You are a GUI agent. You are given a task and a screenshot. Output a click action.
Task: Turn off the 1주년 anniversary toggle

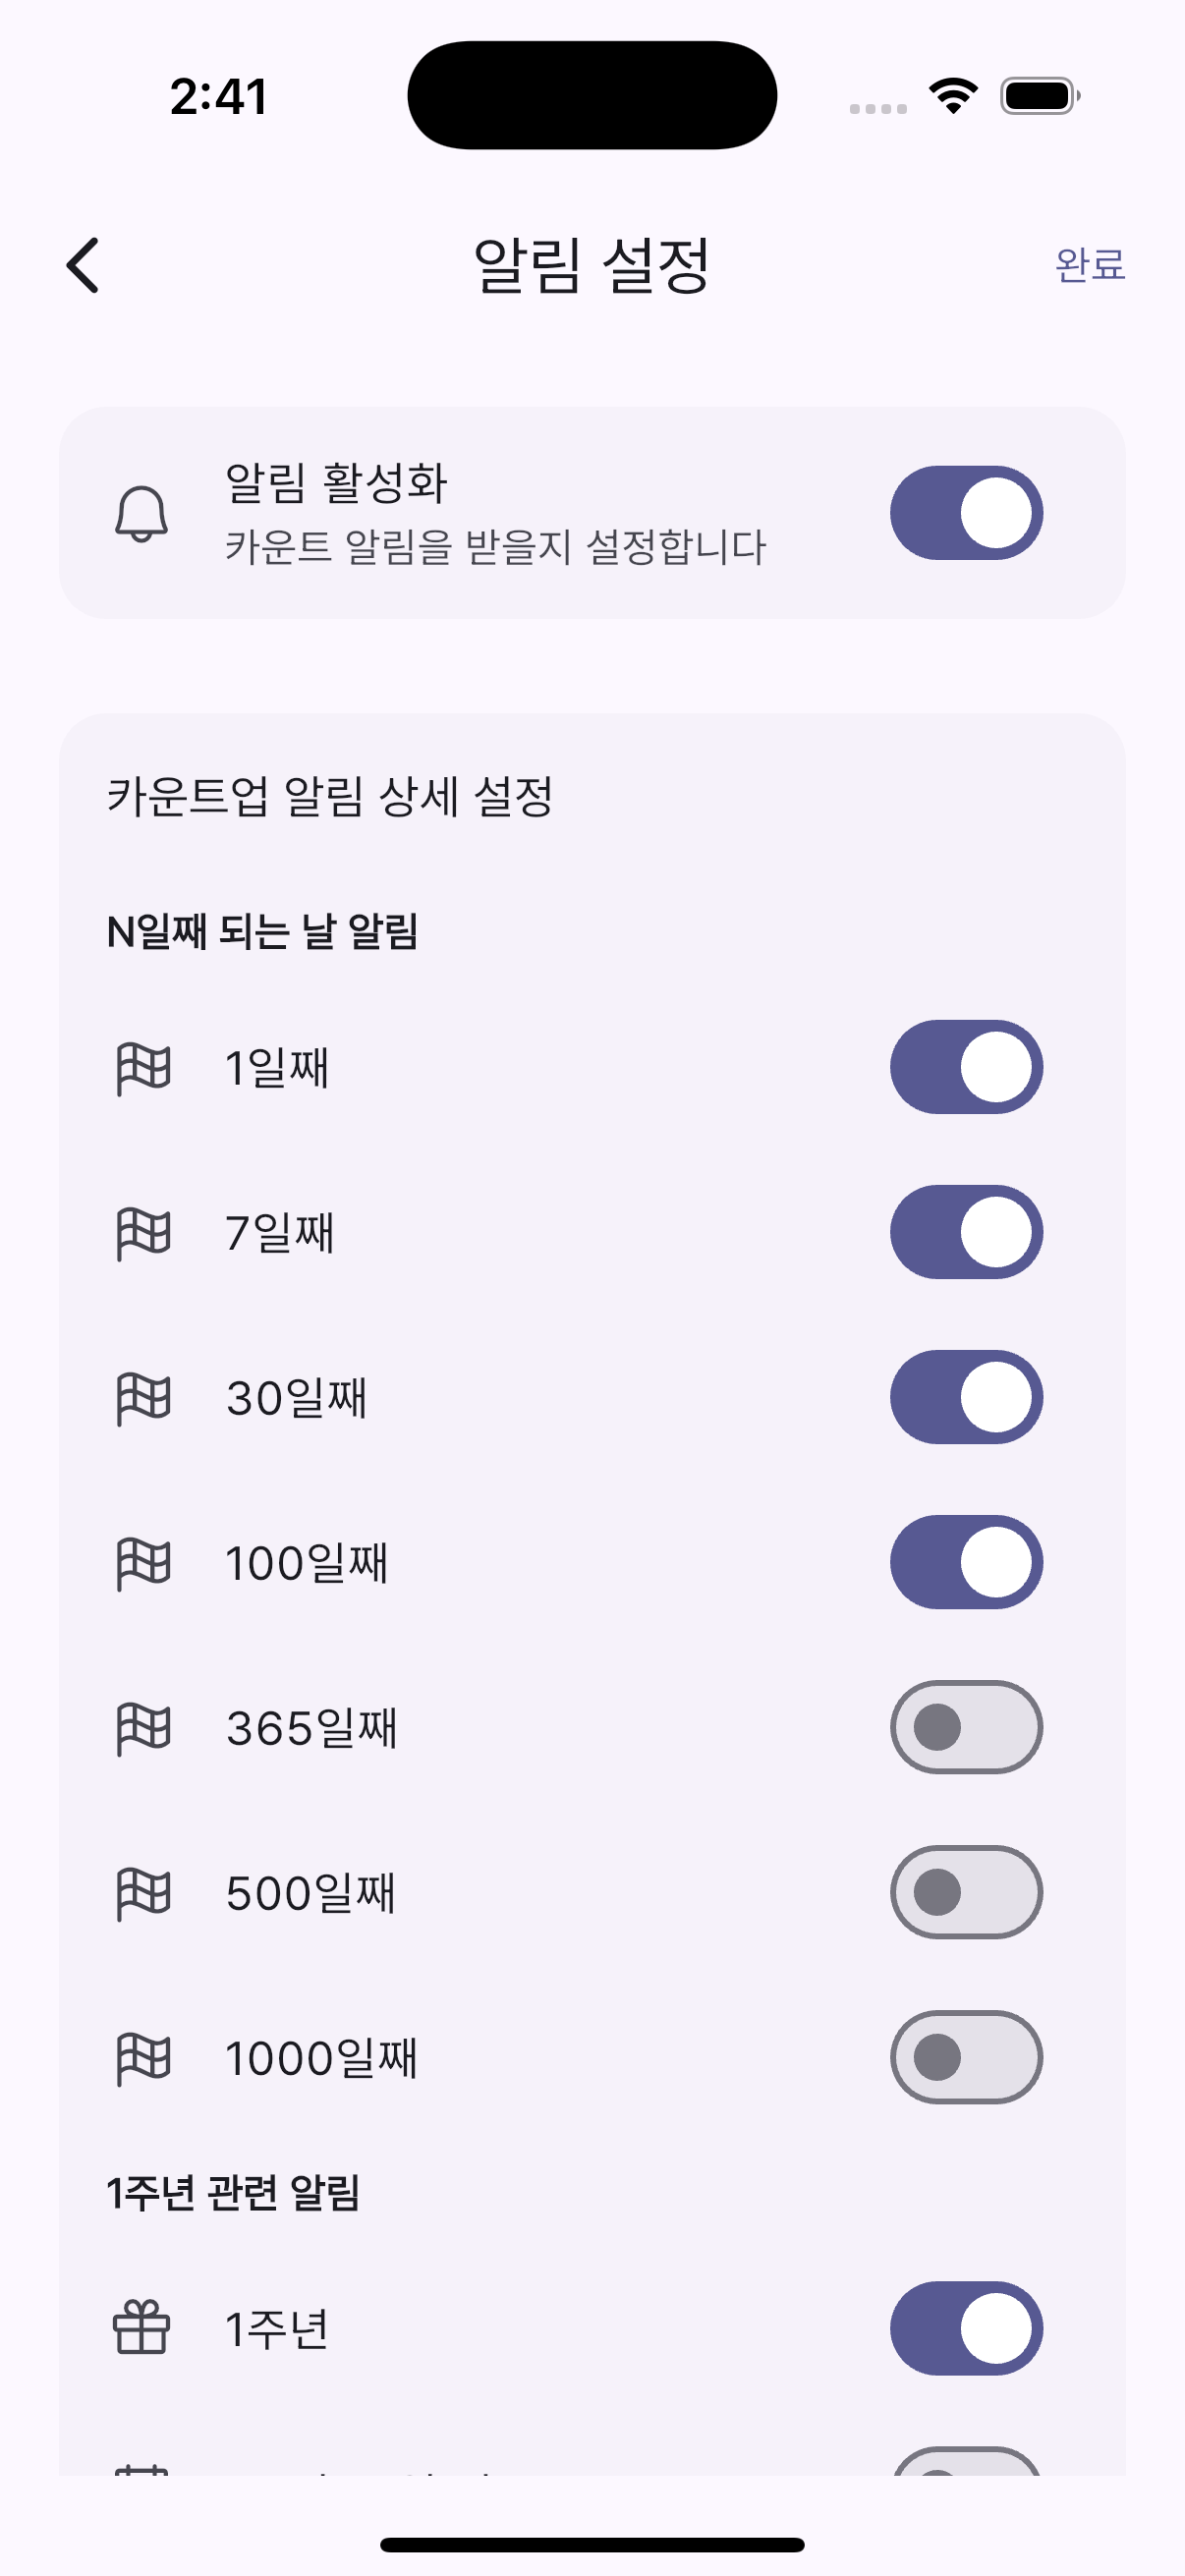click(x=966, y=2328)
